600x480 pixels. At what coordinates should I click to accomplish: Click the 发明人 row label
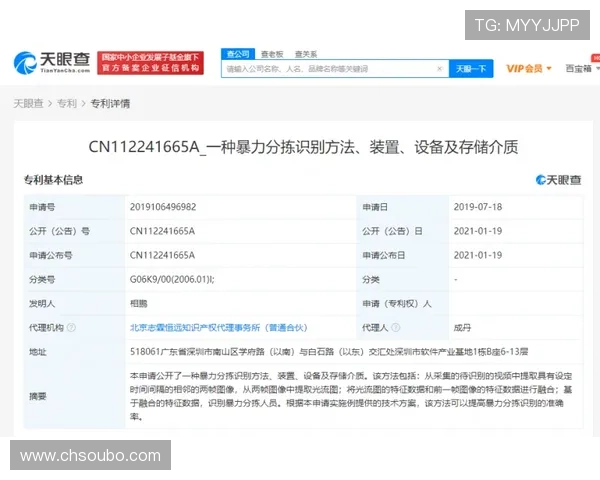click(x=42, y=304)
